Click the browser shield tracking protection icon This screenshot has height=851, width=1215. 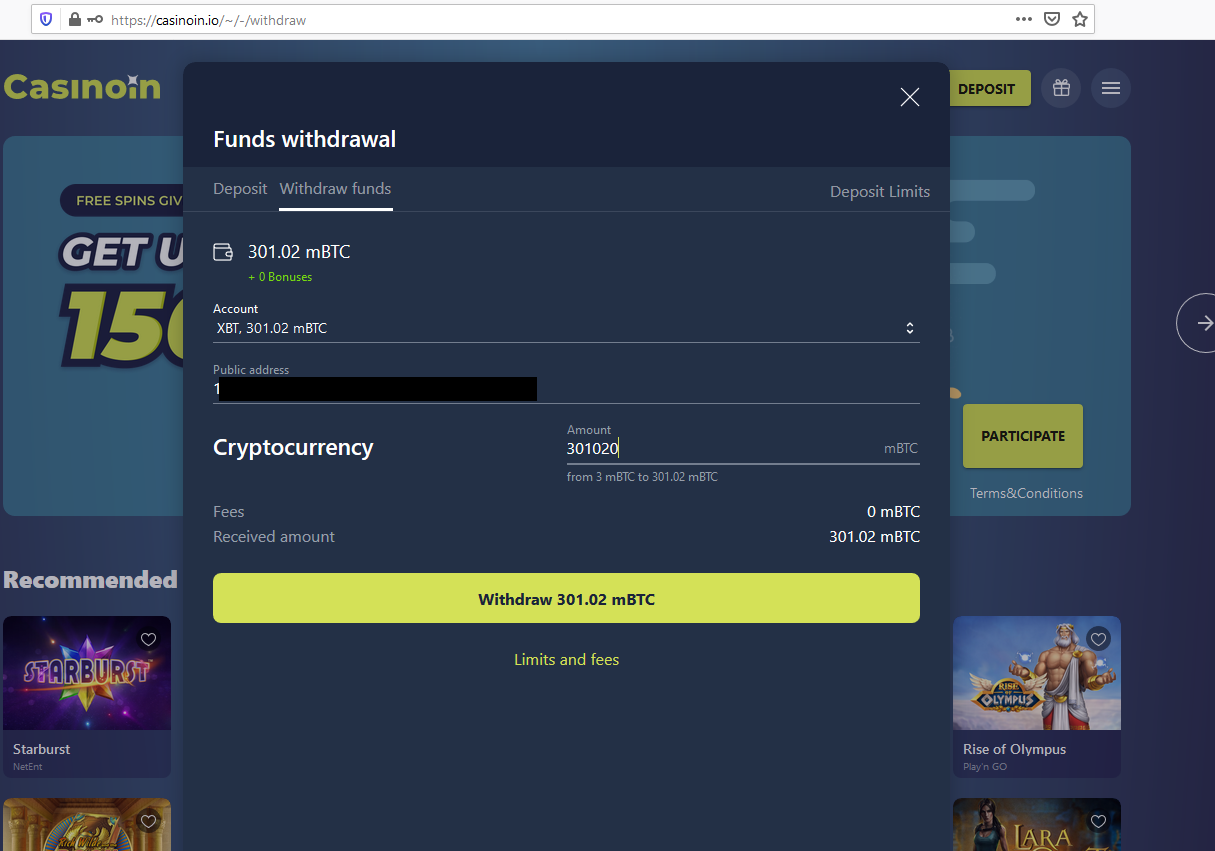(46, 19)
